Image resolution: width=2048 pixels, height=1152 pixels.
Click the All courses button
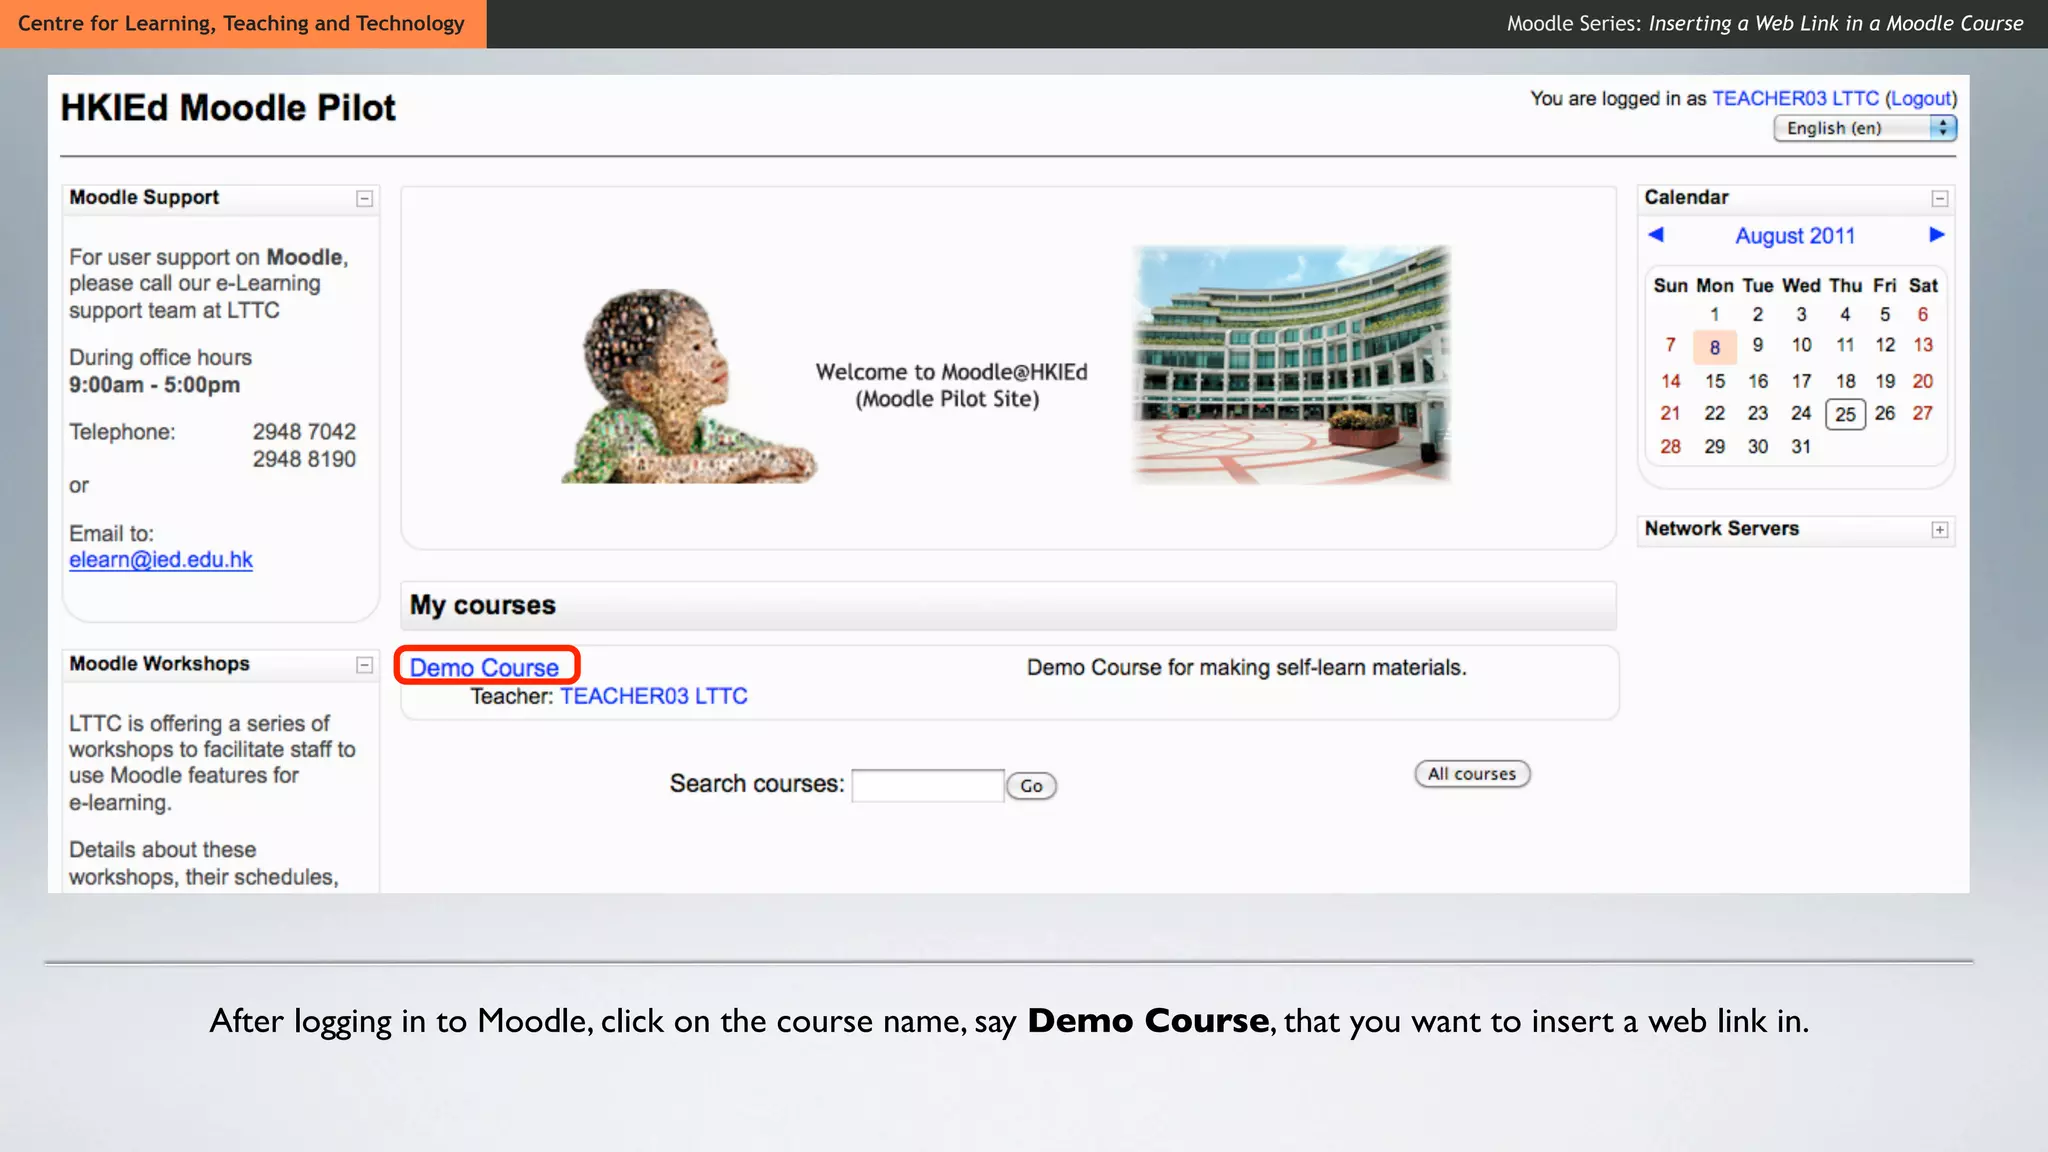click(1471, 774)
